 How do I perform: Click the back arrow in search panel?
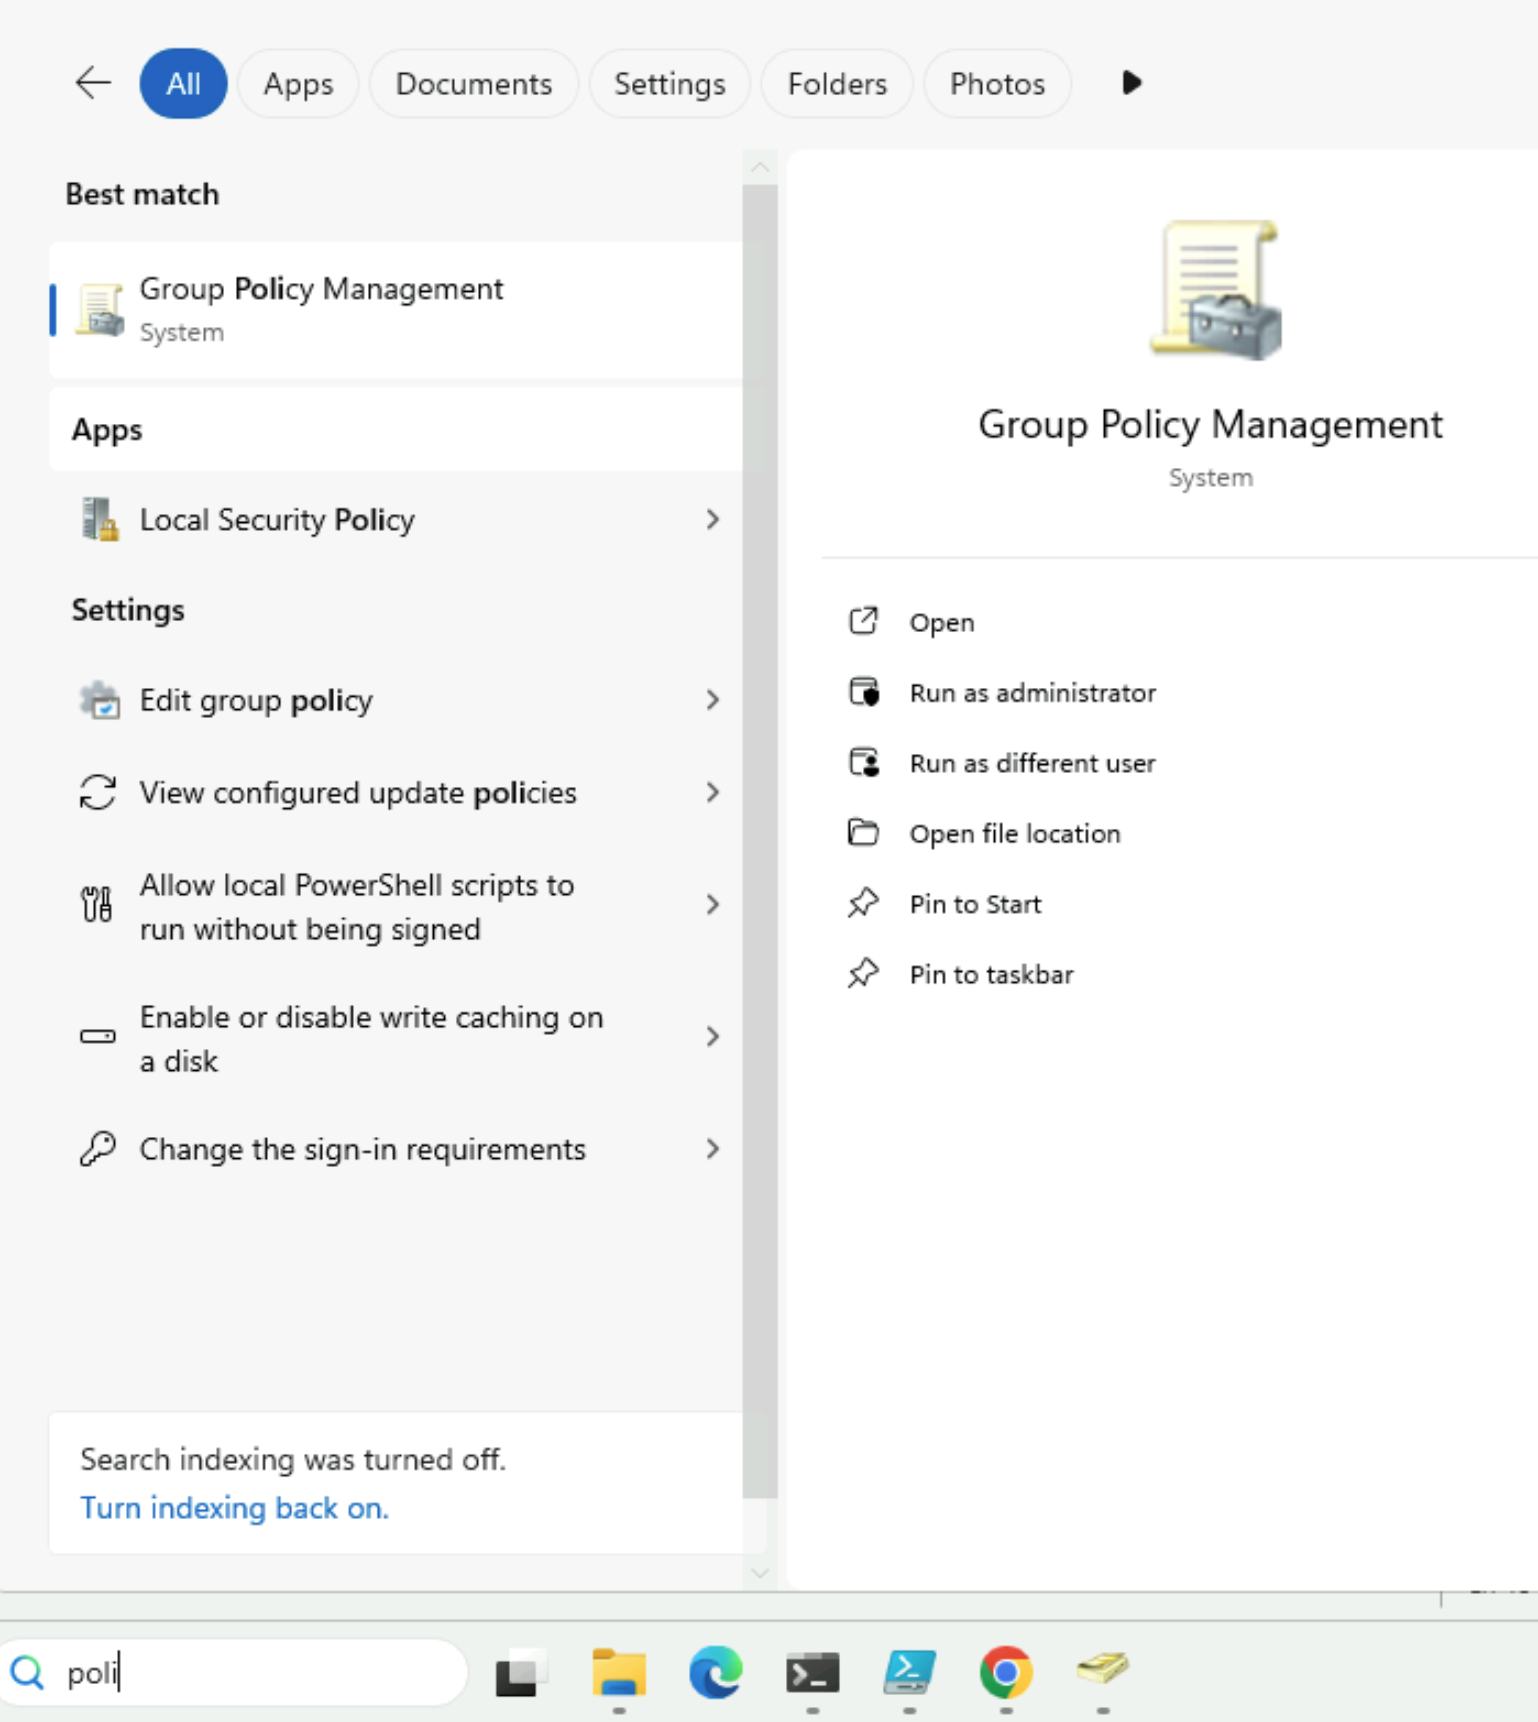coord(93,83)
